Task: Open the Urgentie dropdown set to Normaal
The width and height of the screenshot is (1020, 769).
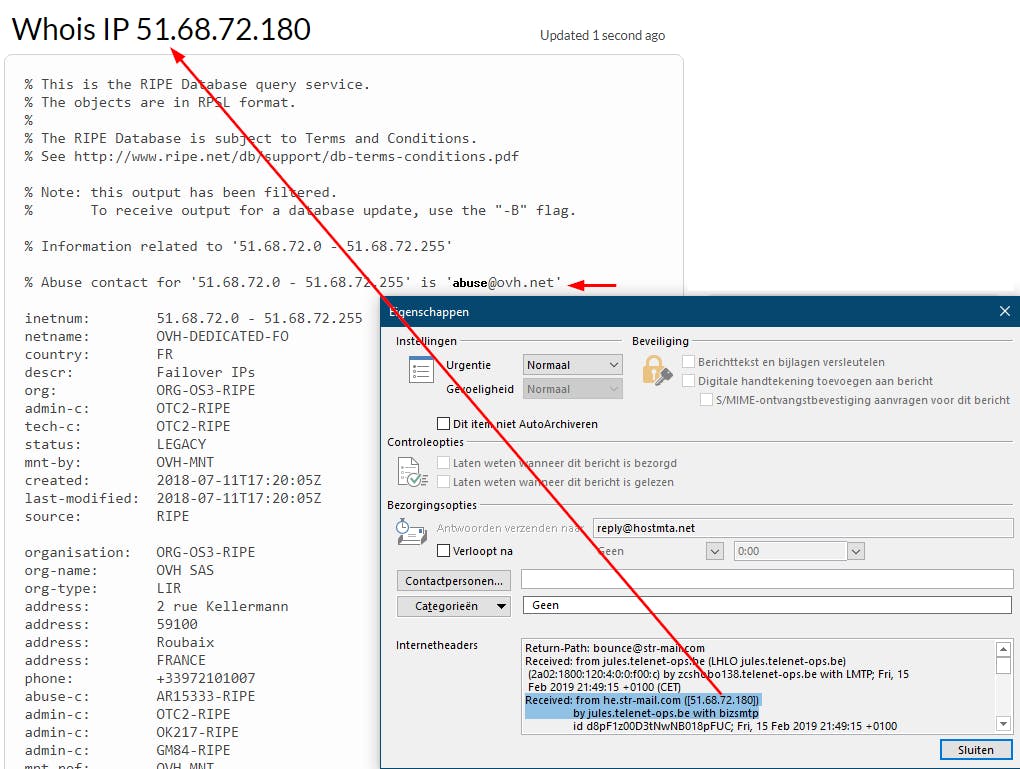Action: (572, 365)
